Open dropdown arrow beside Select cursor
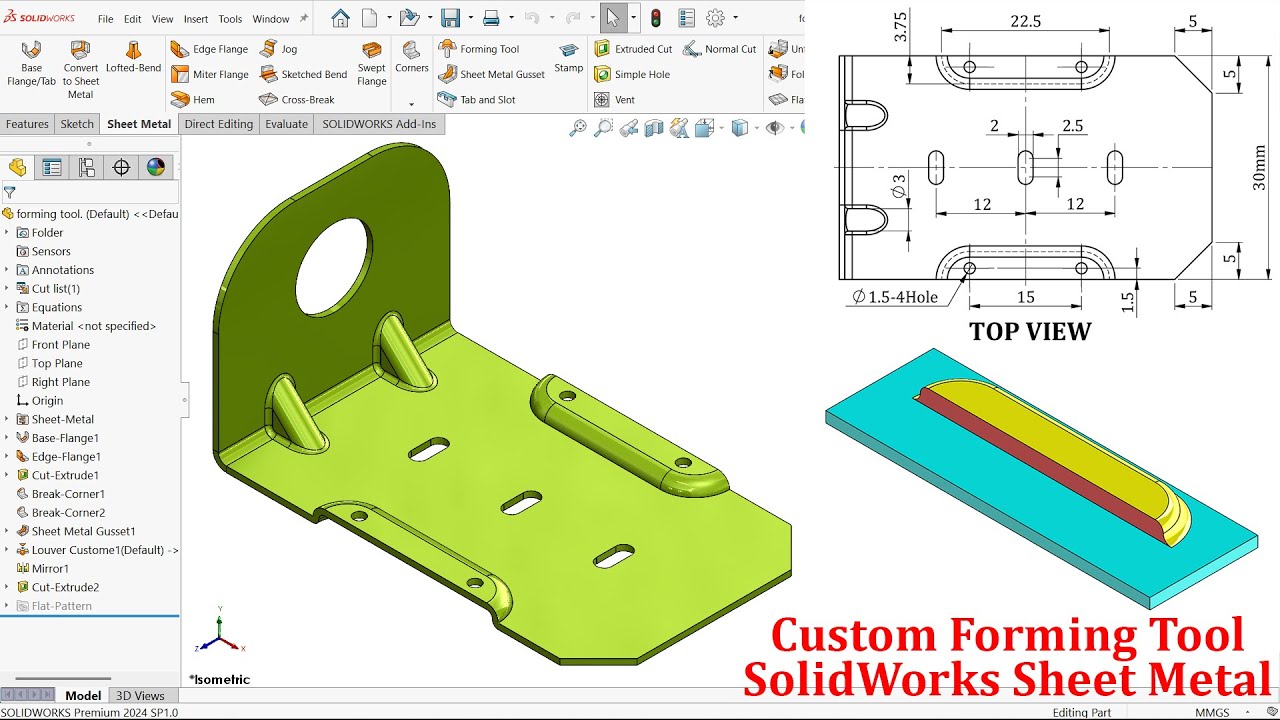 point(634,18)
